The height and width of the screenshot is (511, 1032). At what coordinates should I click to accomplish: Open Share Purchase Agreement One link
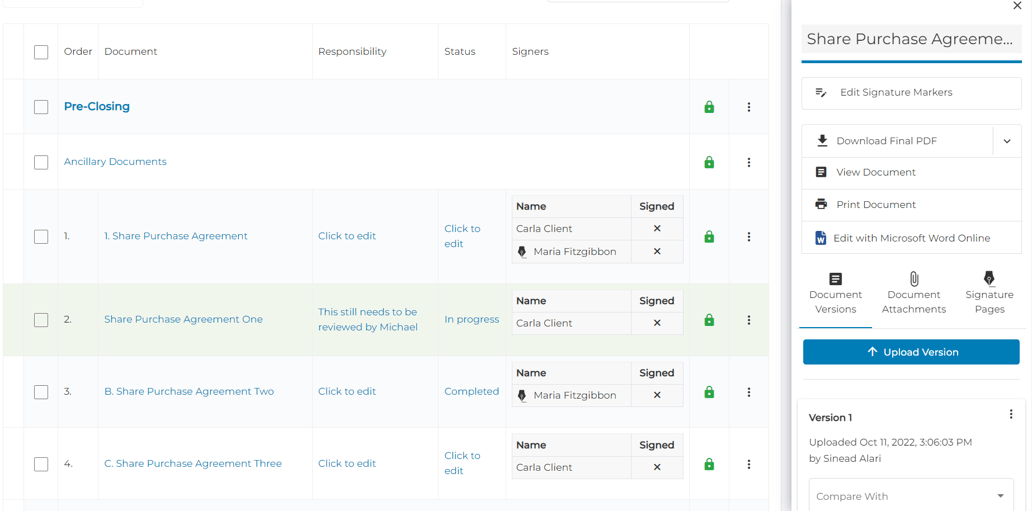[x=183, y=320]
